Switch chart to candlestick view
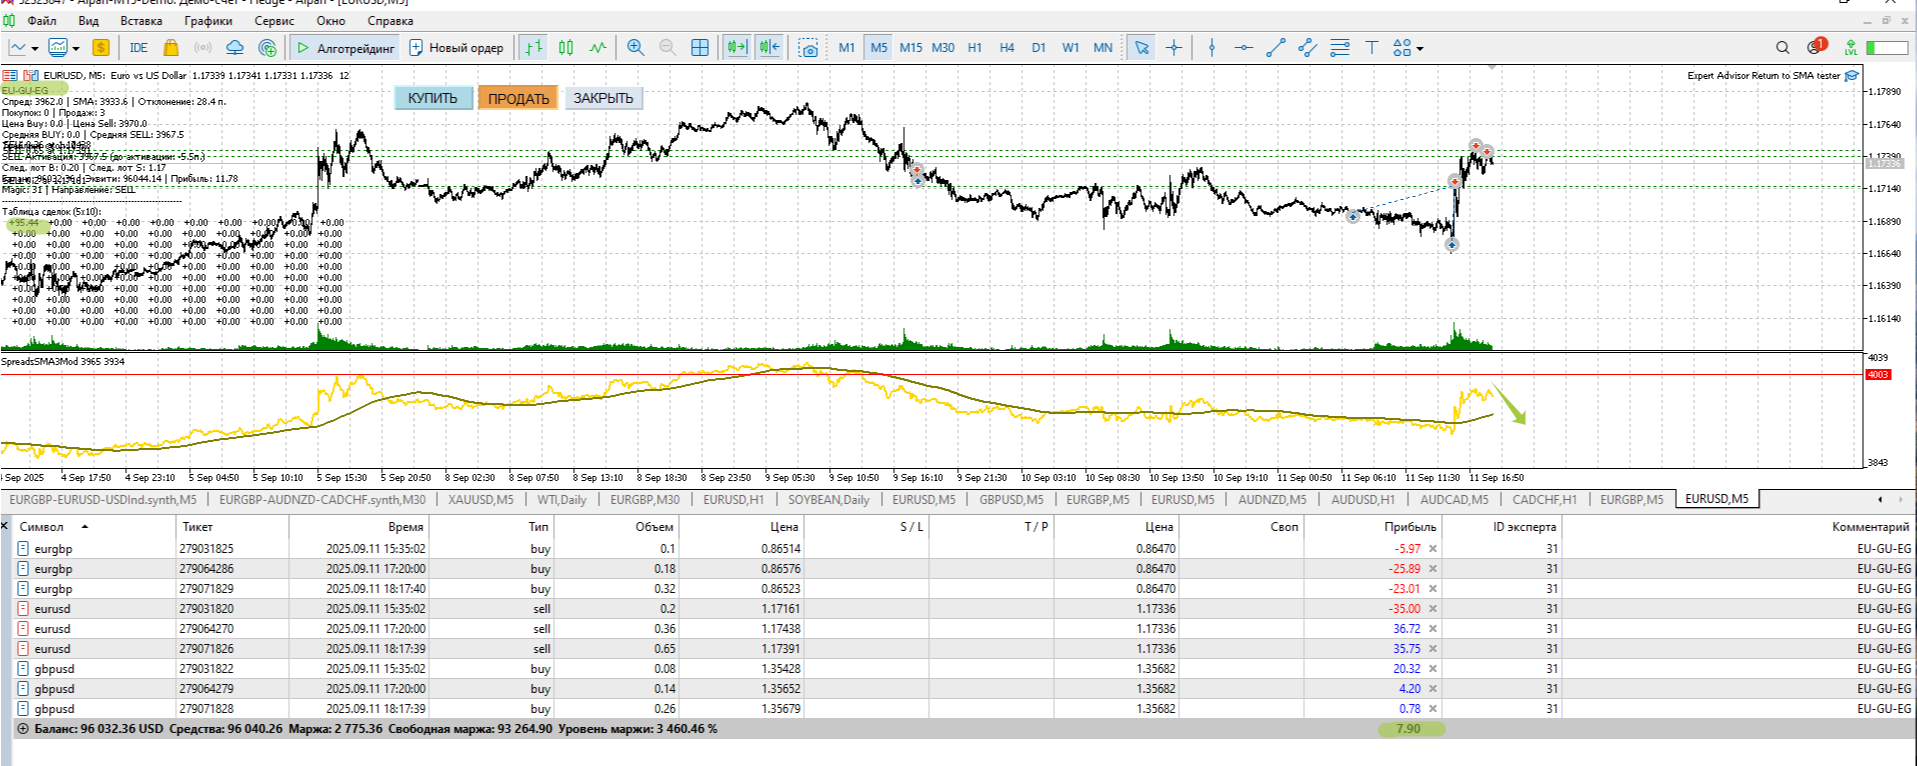1917x766 pixels. click(566, 47)
